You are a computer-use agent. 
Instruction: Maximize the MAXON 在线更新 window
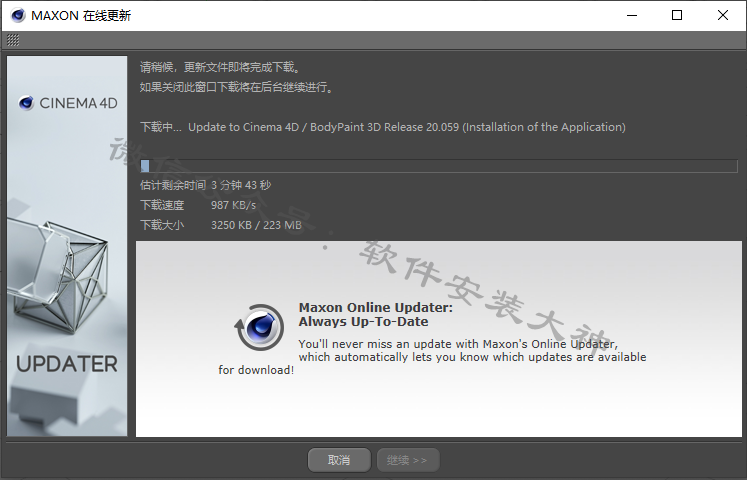coord(677,15)
